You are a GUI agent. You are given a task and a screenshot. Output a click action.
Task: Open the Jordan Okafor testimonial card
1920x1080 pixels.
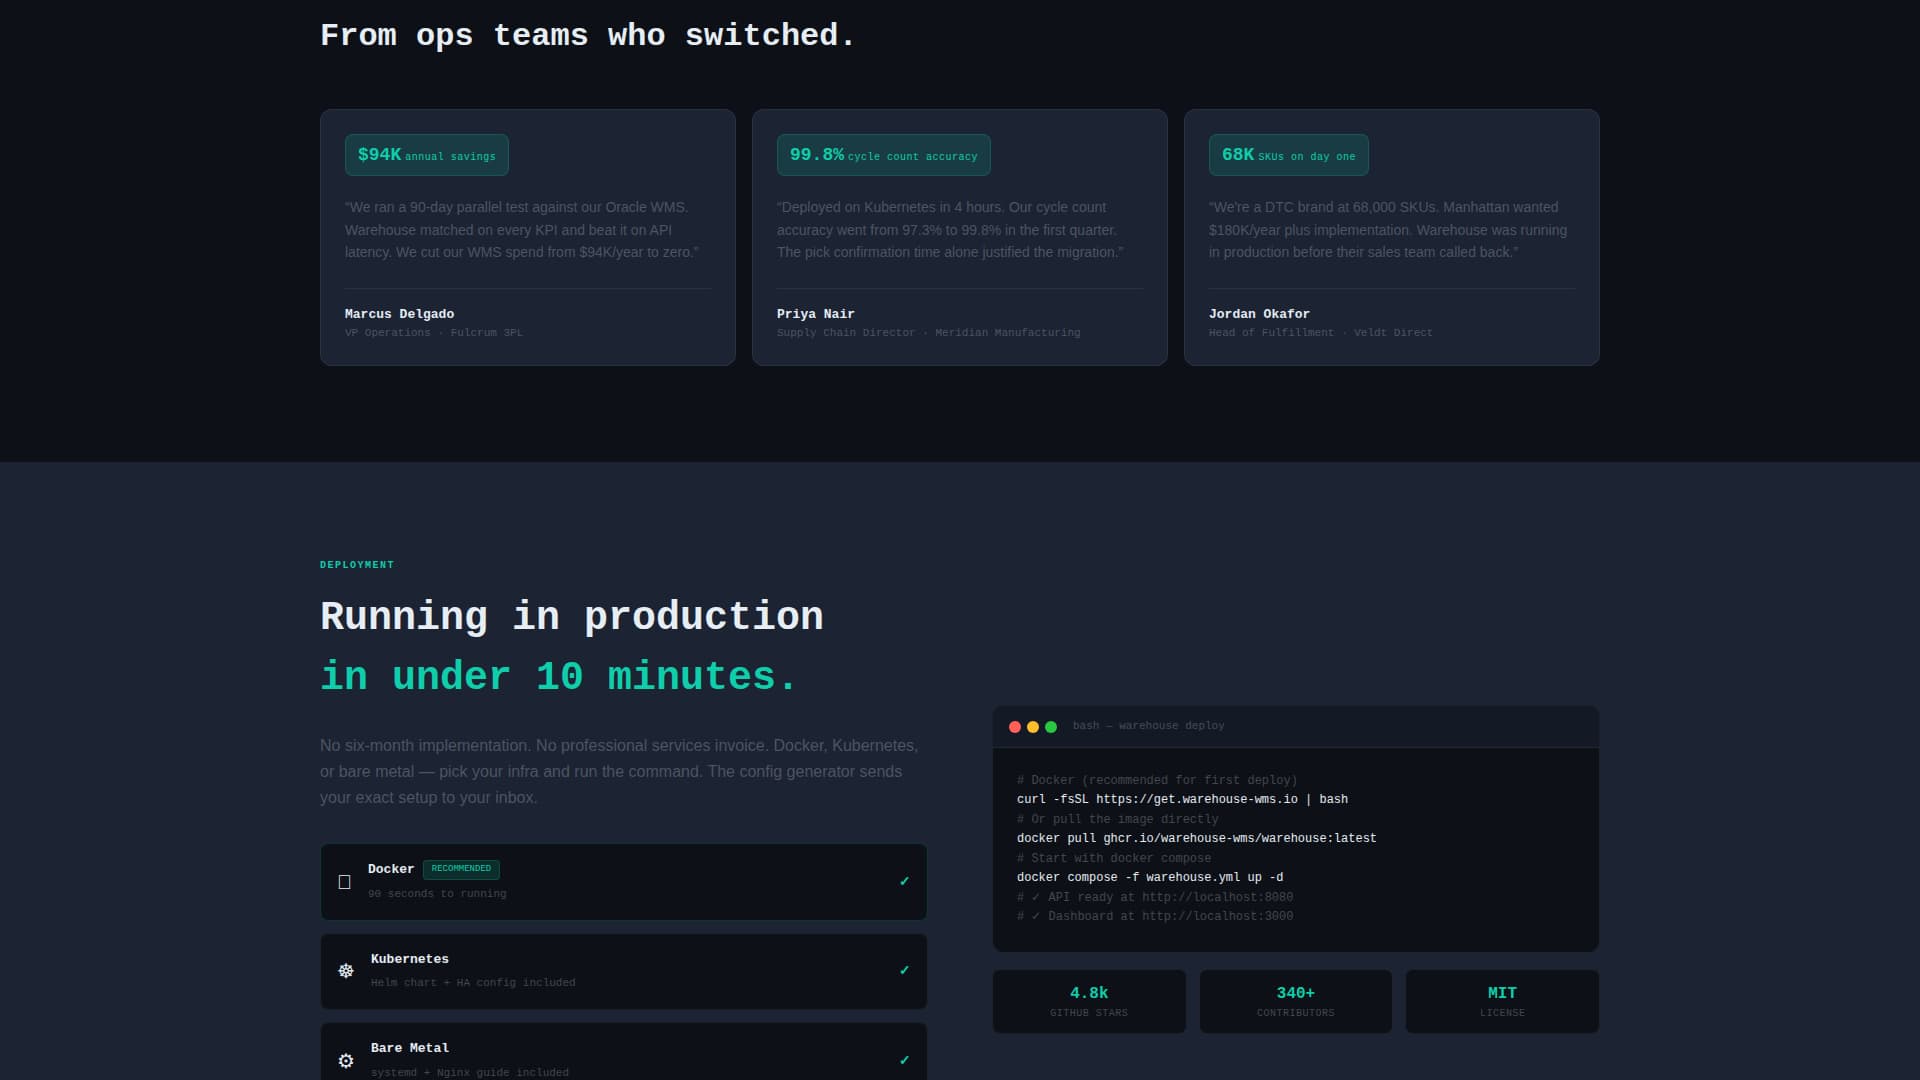(x=1391, y=237)
